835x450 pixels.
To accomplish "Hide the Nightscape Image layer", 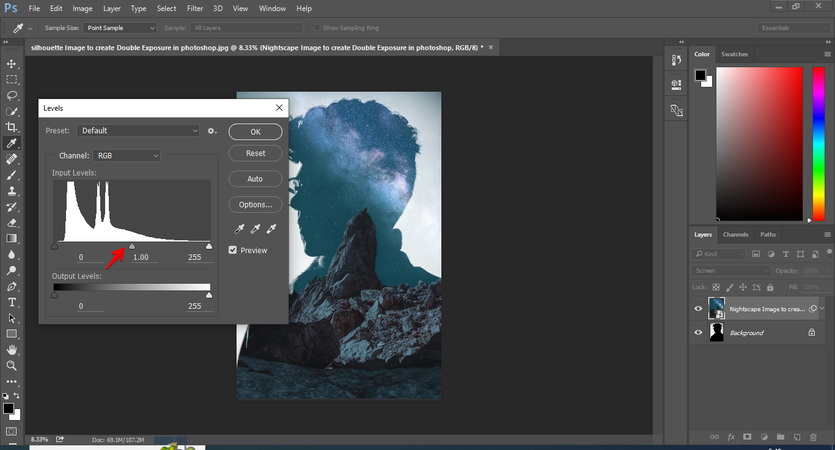I will [698, 308].
